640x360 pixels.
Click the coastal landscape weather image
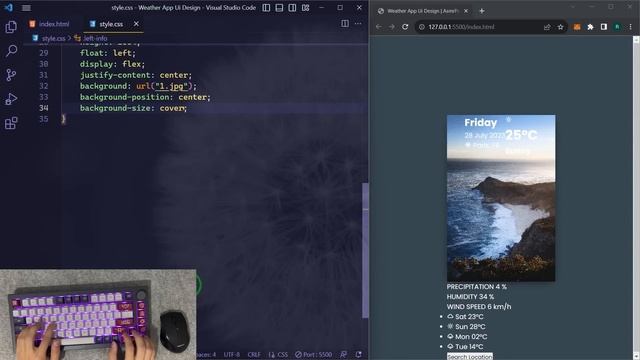coord(501,198)
